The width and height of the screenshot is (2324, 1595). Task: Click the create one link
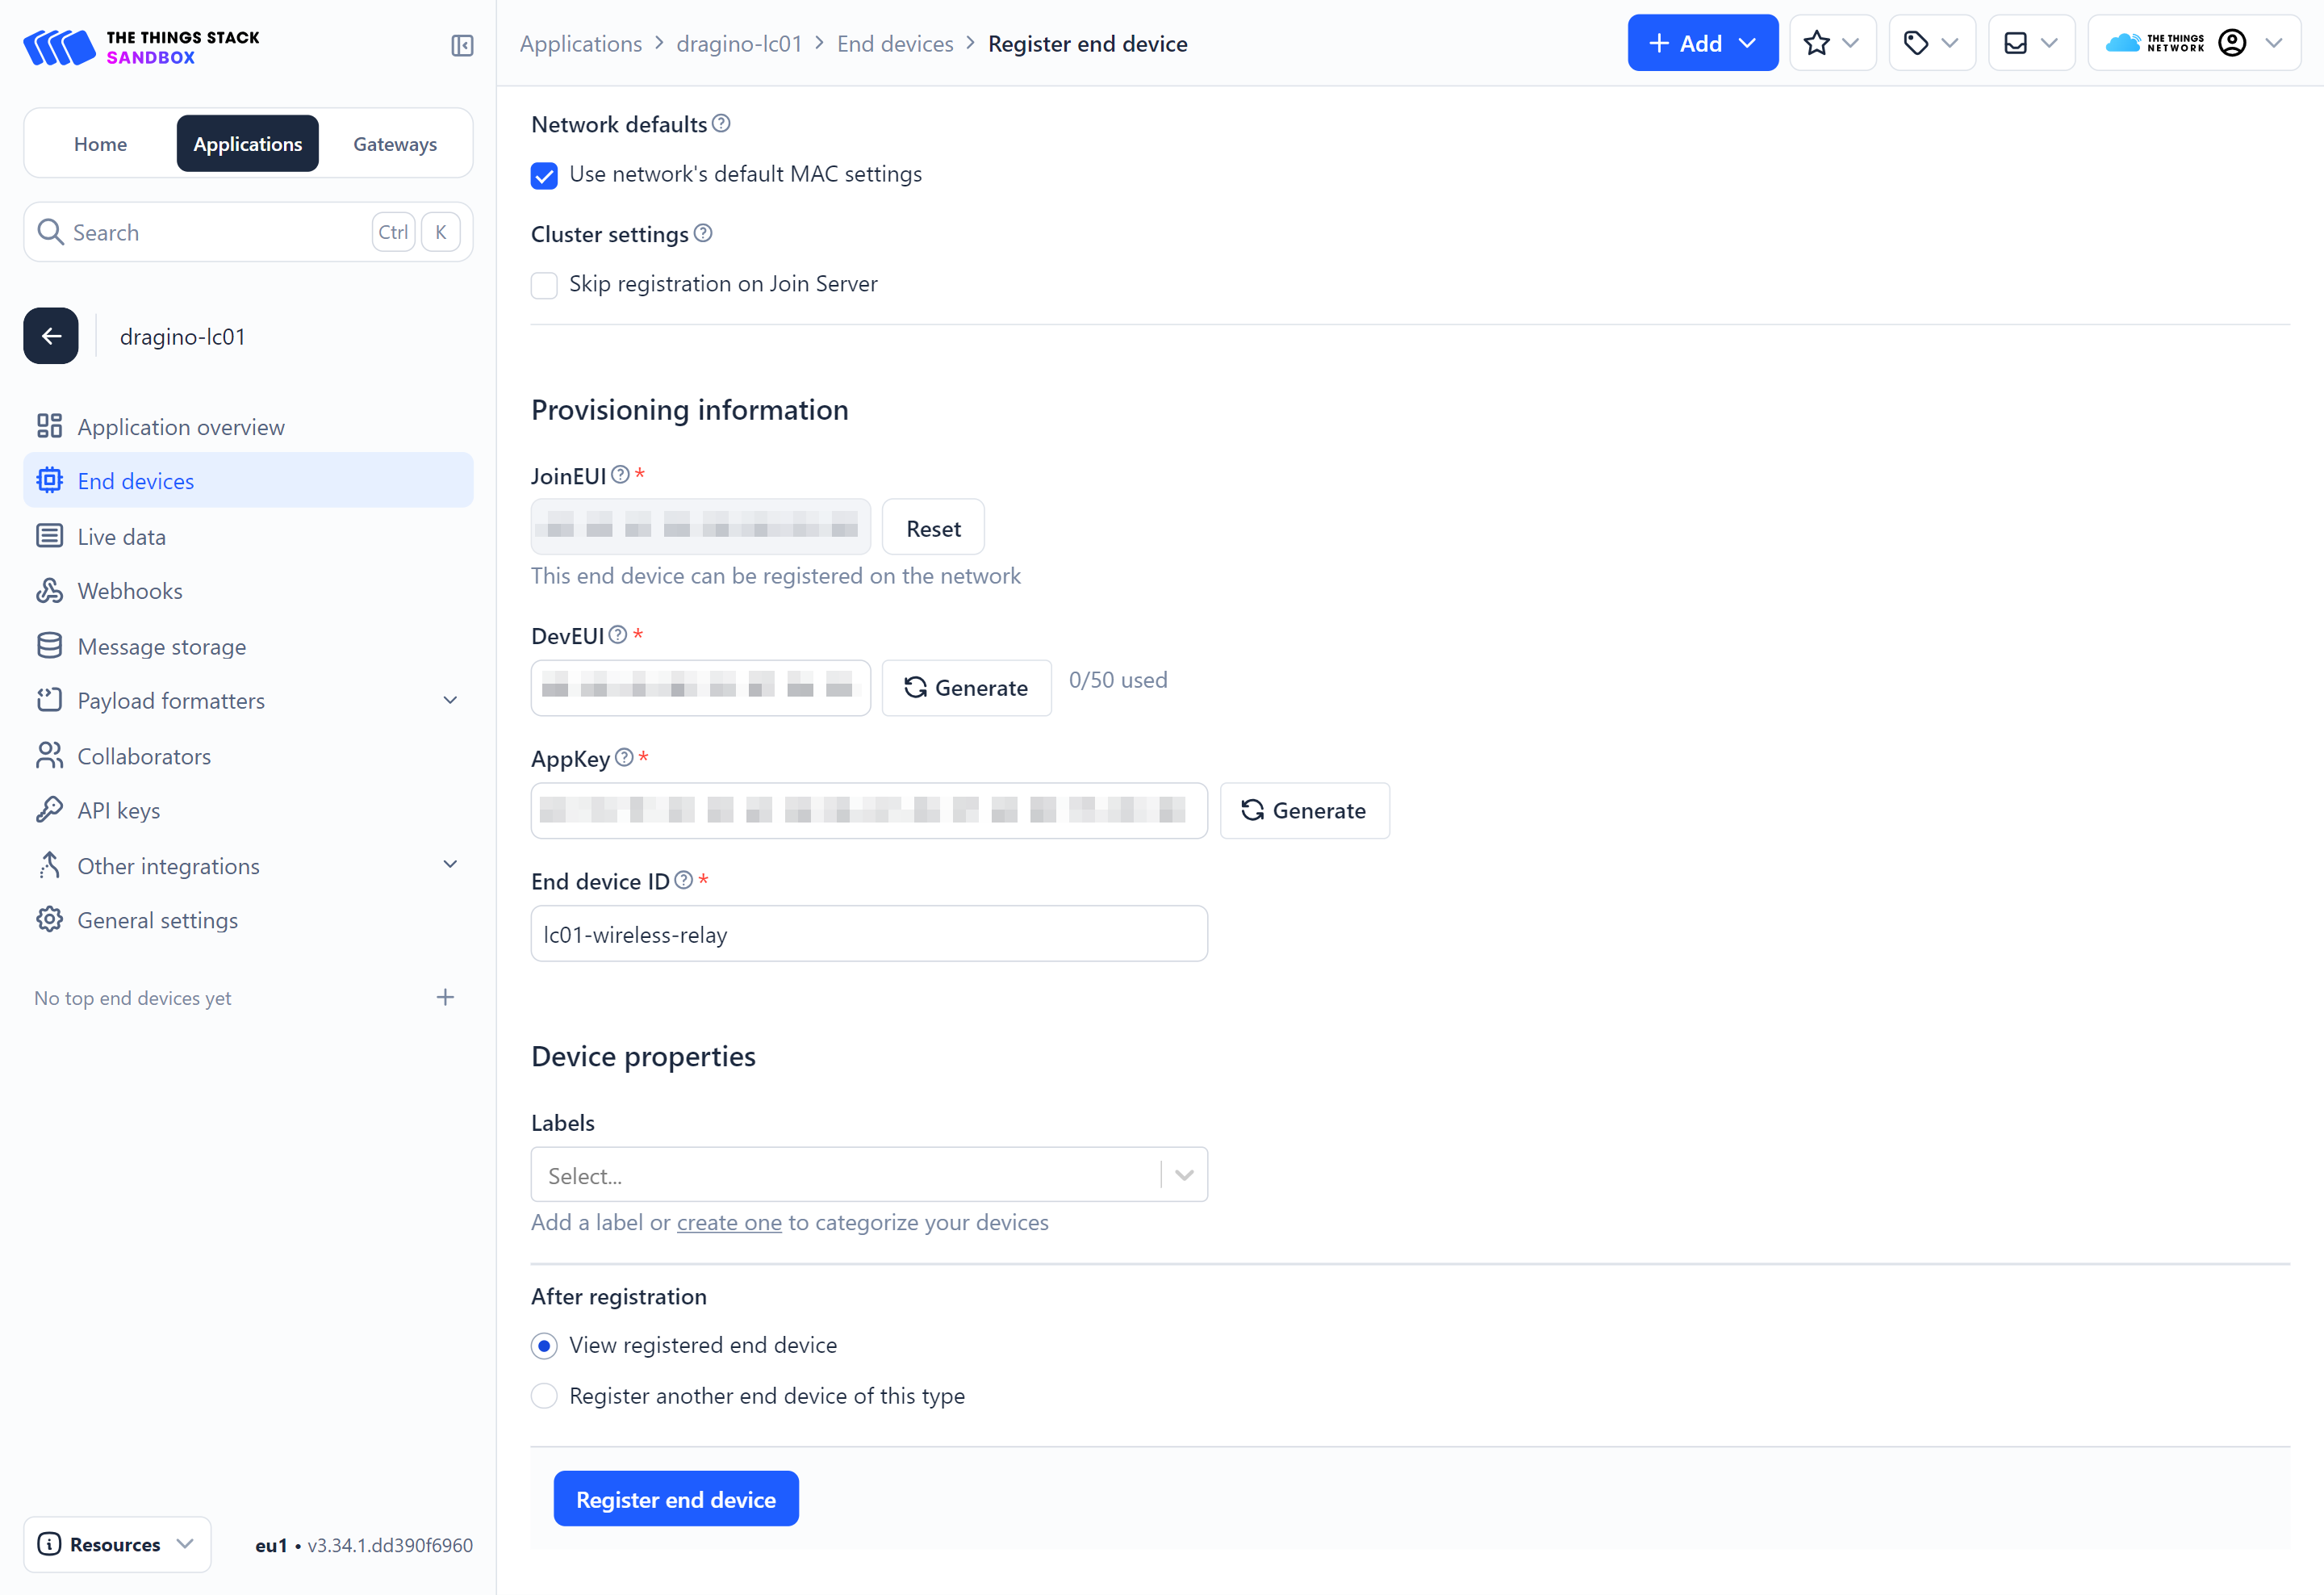(x=729, y=1222)
